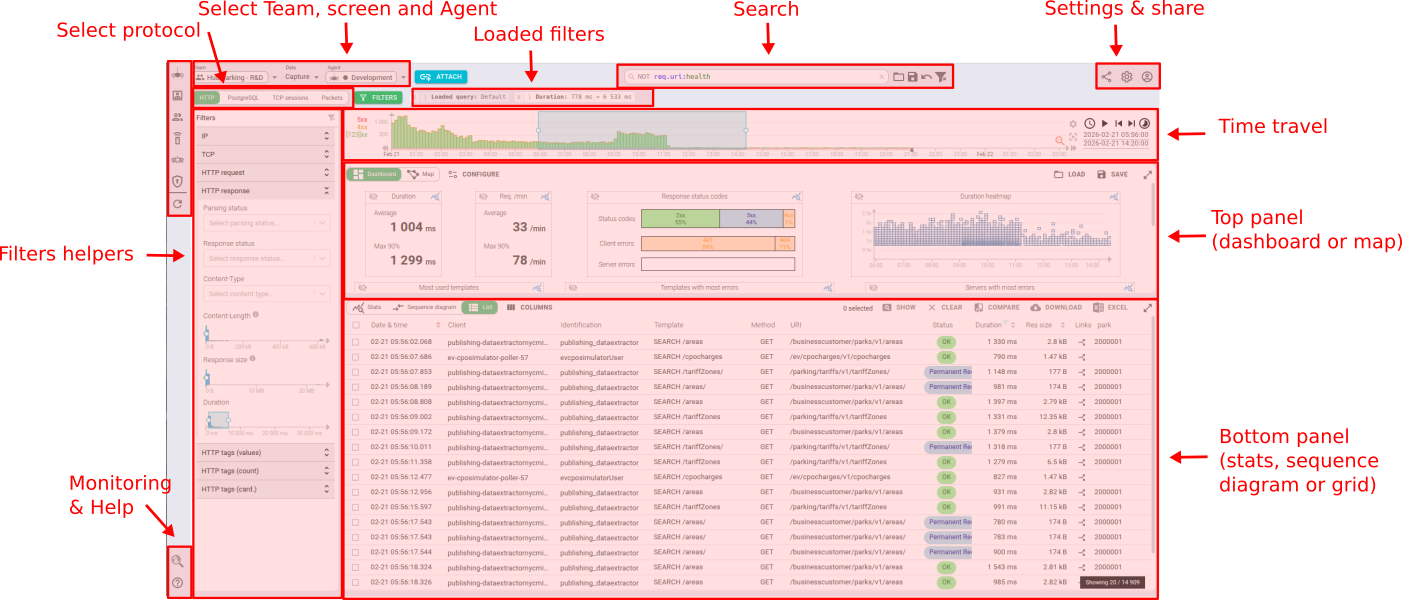Hide the Response status codes widget
Image resolution: width=1402 pixels, height=600 pixels.
coord(595,197)
